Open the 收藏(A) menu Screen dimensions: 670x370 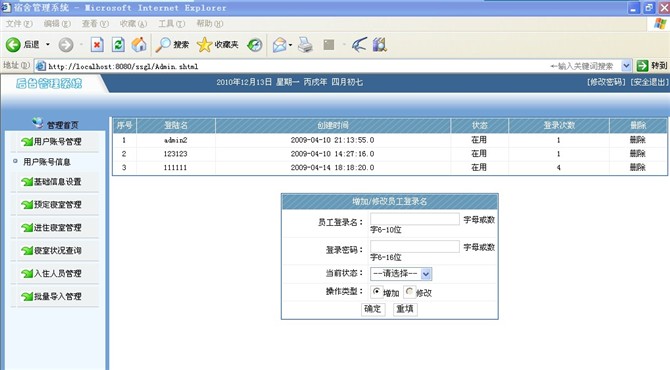coord(133,24)
